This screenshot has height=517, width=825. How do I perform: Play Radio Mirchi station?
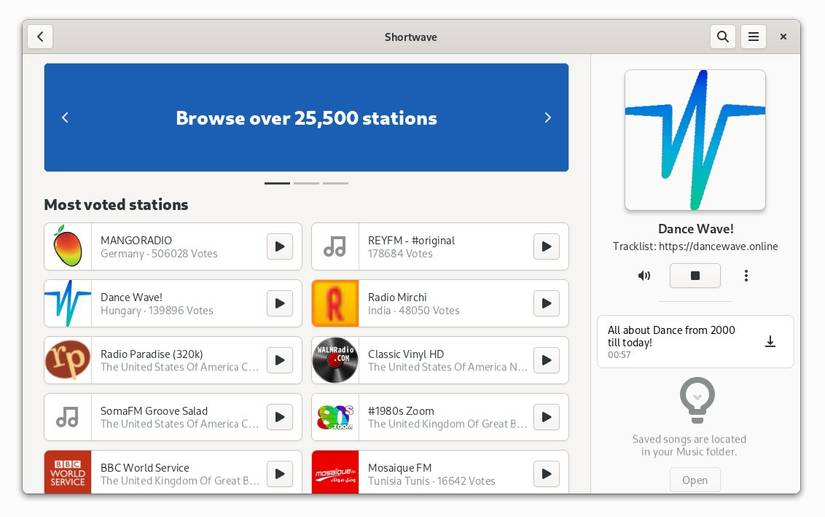coord(547,303)
